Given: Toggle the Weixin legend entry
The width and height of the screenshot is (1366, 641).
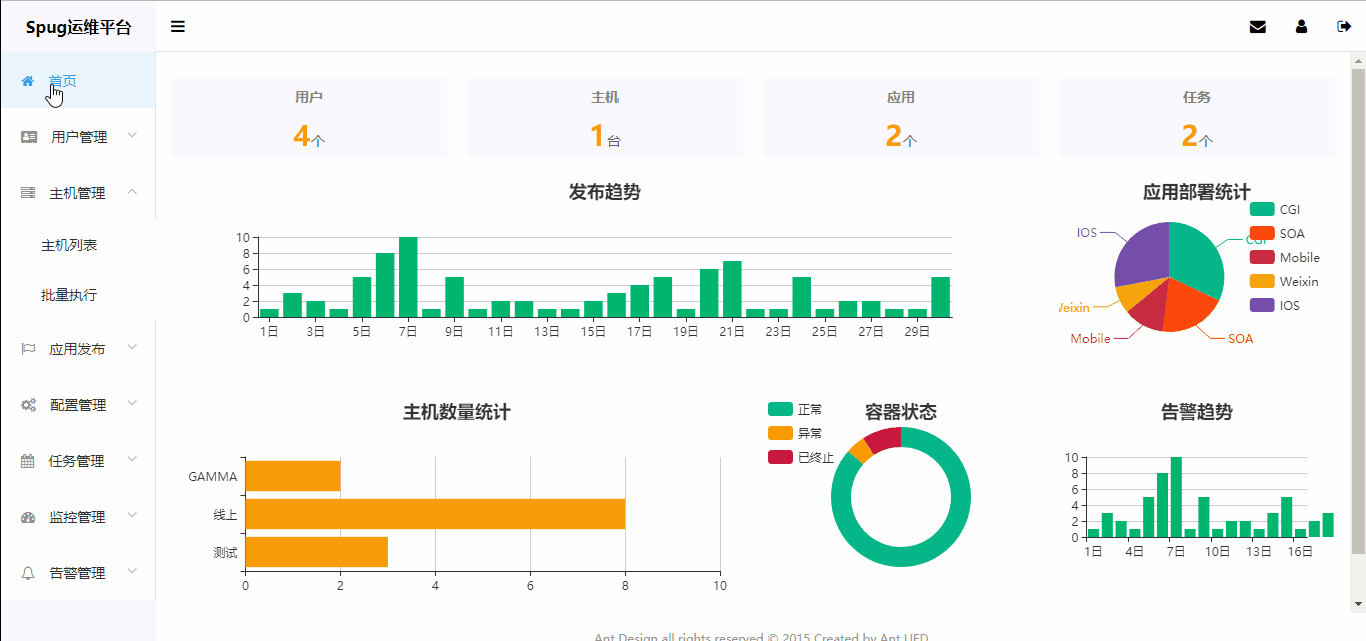Looking at the screenshot, I should pos(1284,281).
